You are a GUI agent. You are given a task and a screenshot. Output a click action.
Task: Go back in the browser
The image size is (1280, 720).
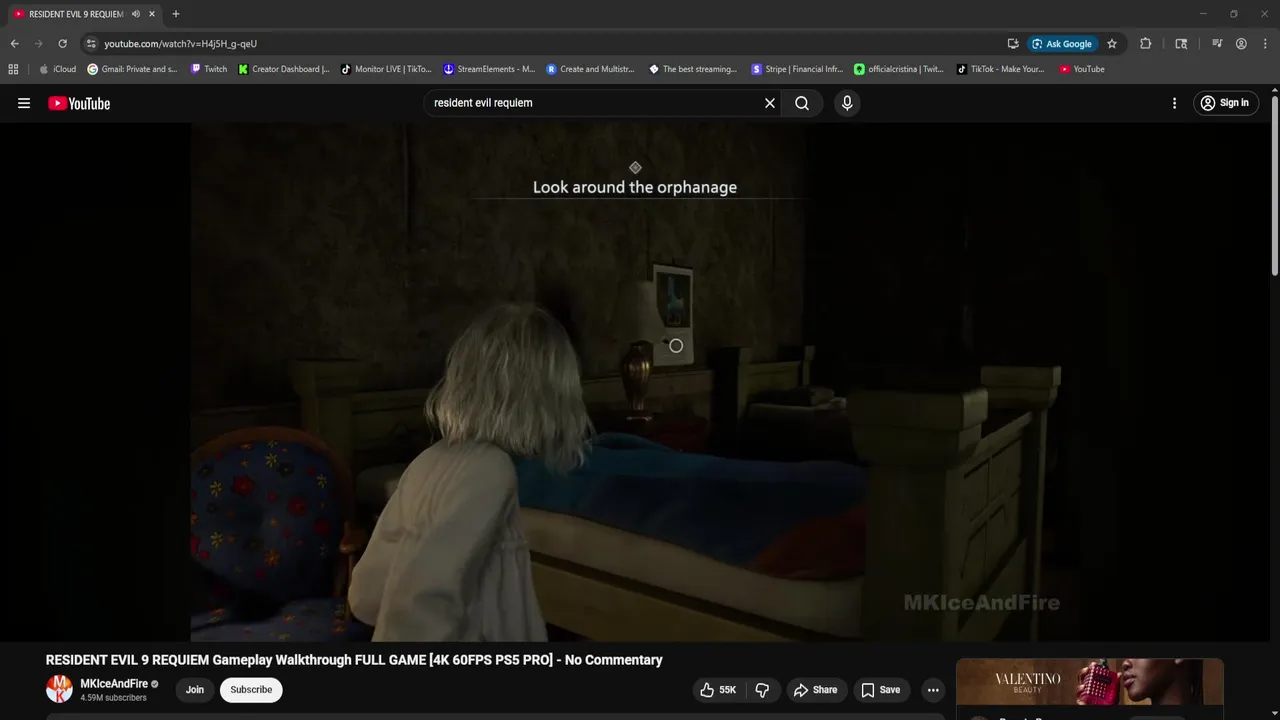[14, 44]
